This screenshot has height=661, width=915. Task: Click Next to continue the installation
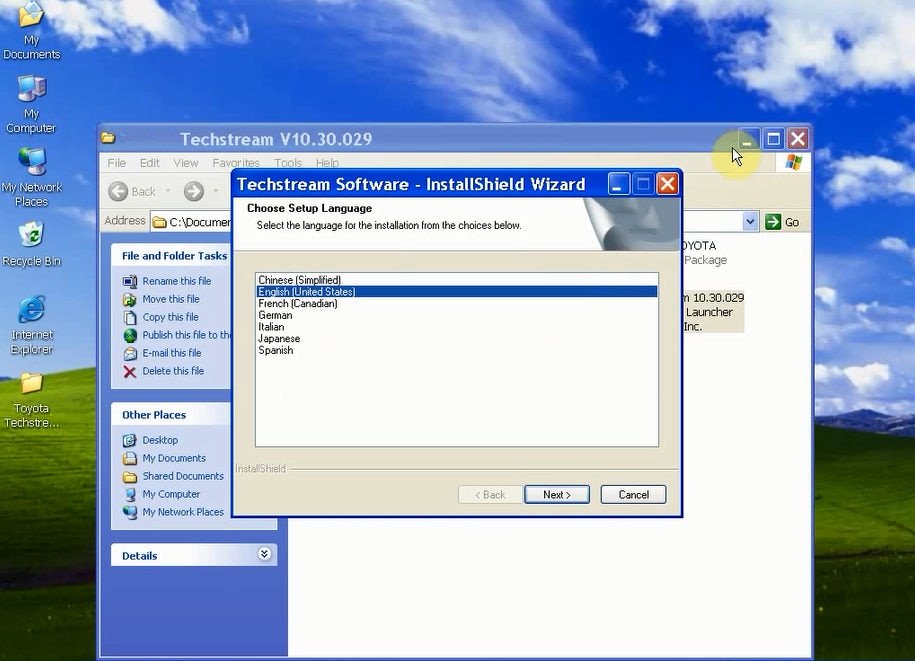557,495
